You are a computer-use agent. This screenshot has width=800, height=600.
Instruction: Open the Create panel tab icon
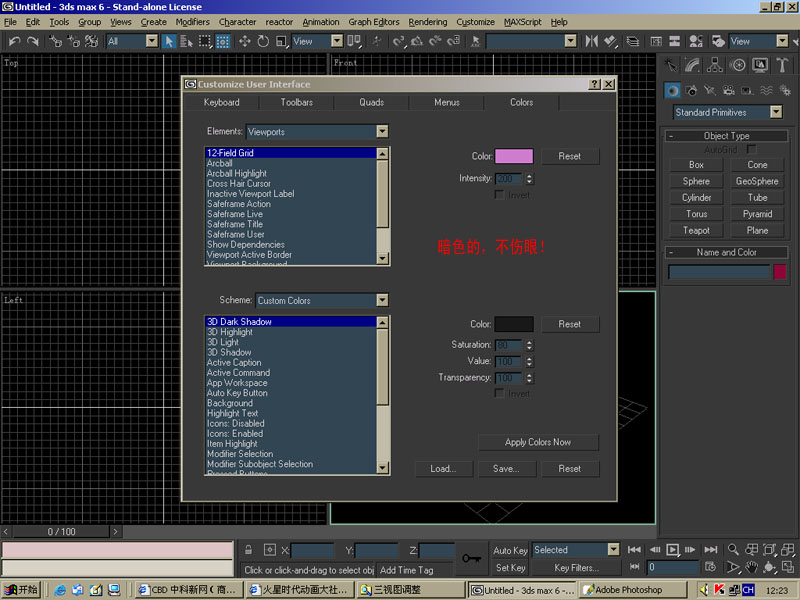671,65
